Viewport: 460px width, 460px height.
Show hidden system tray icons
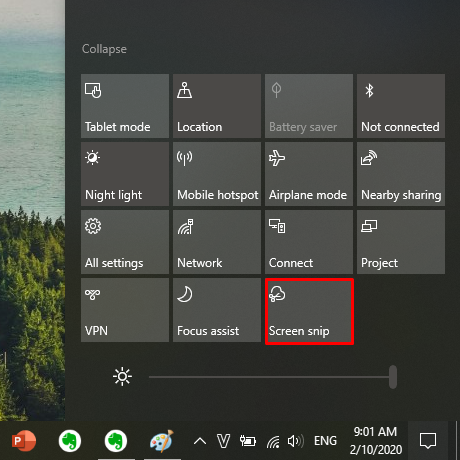200,441
